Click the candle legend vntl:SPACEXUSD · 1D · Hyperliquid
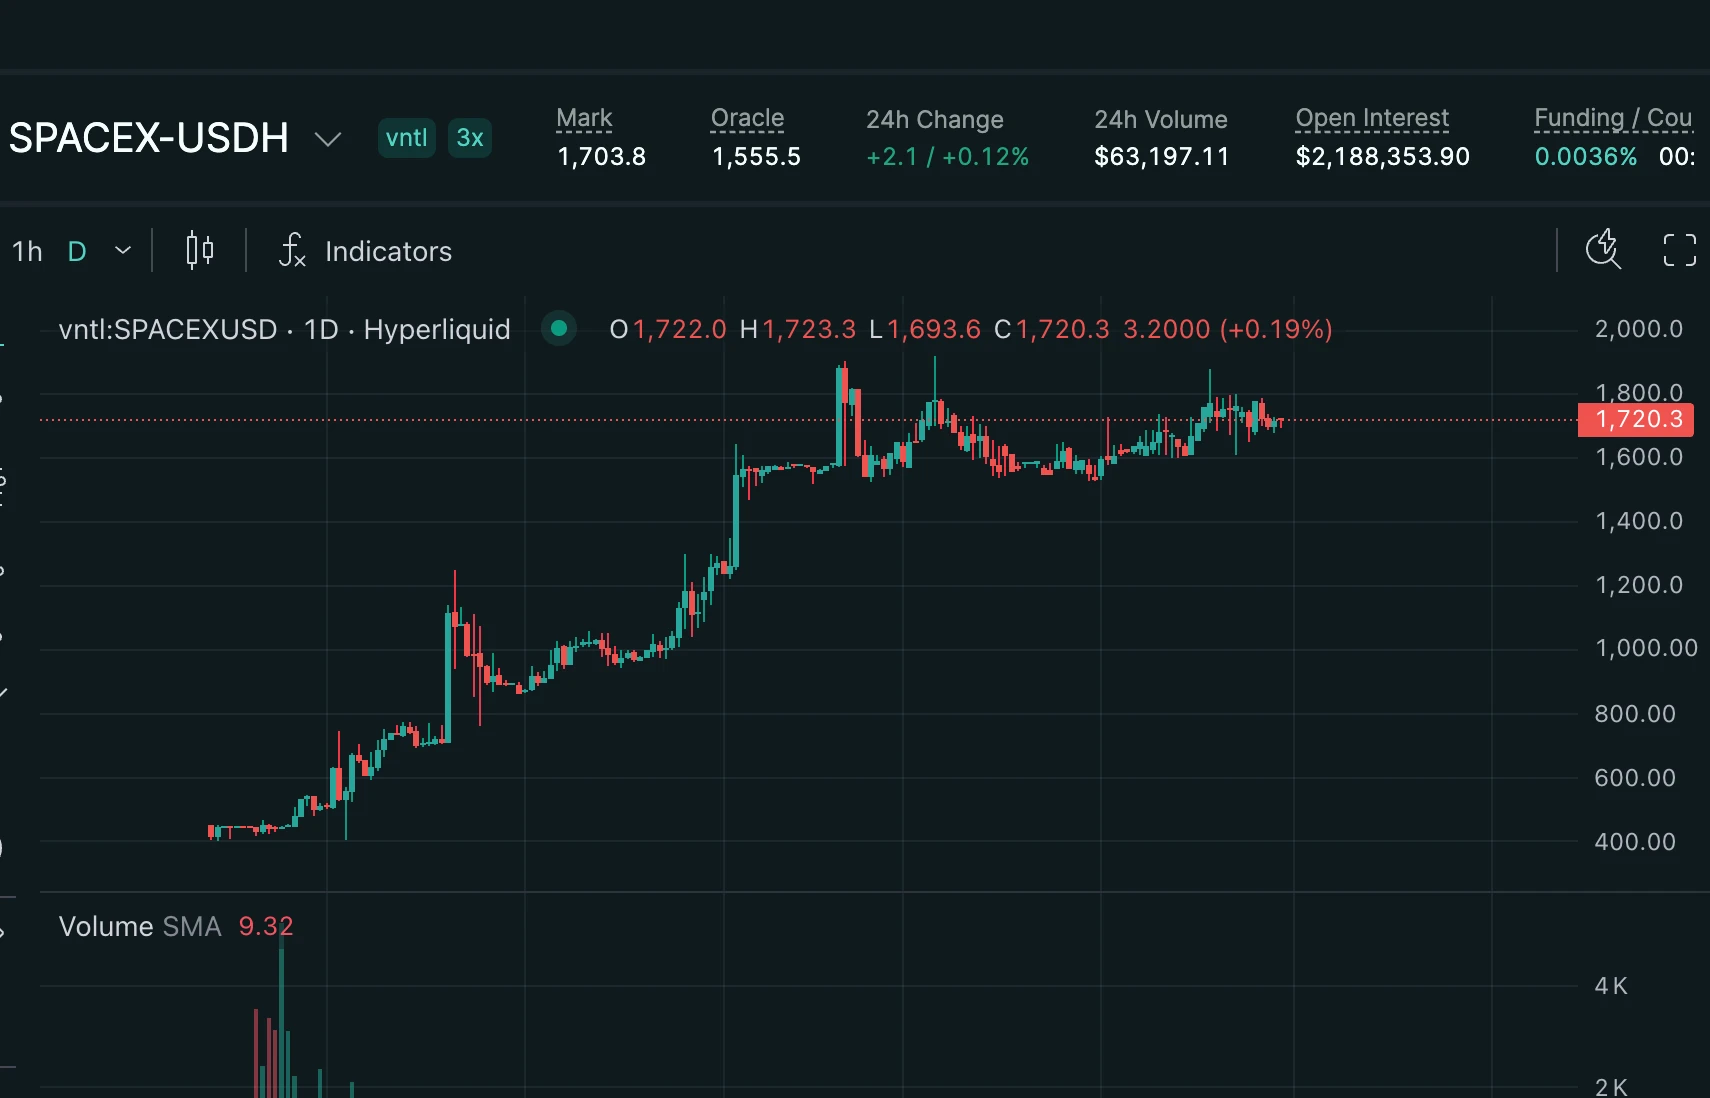Viewport: 1710px width, 1098px height. [285, 329]
